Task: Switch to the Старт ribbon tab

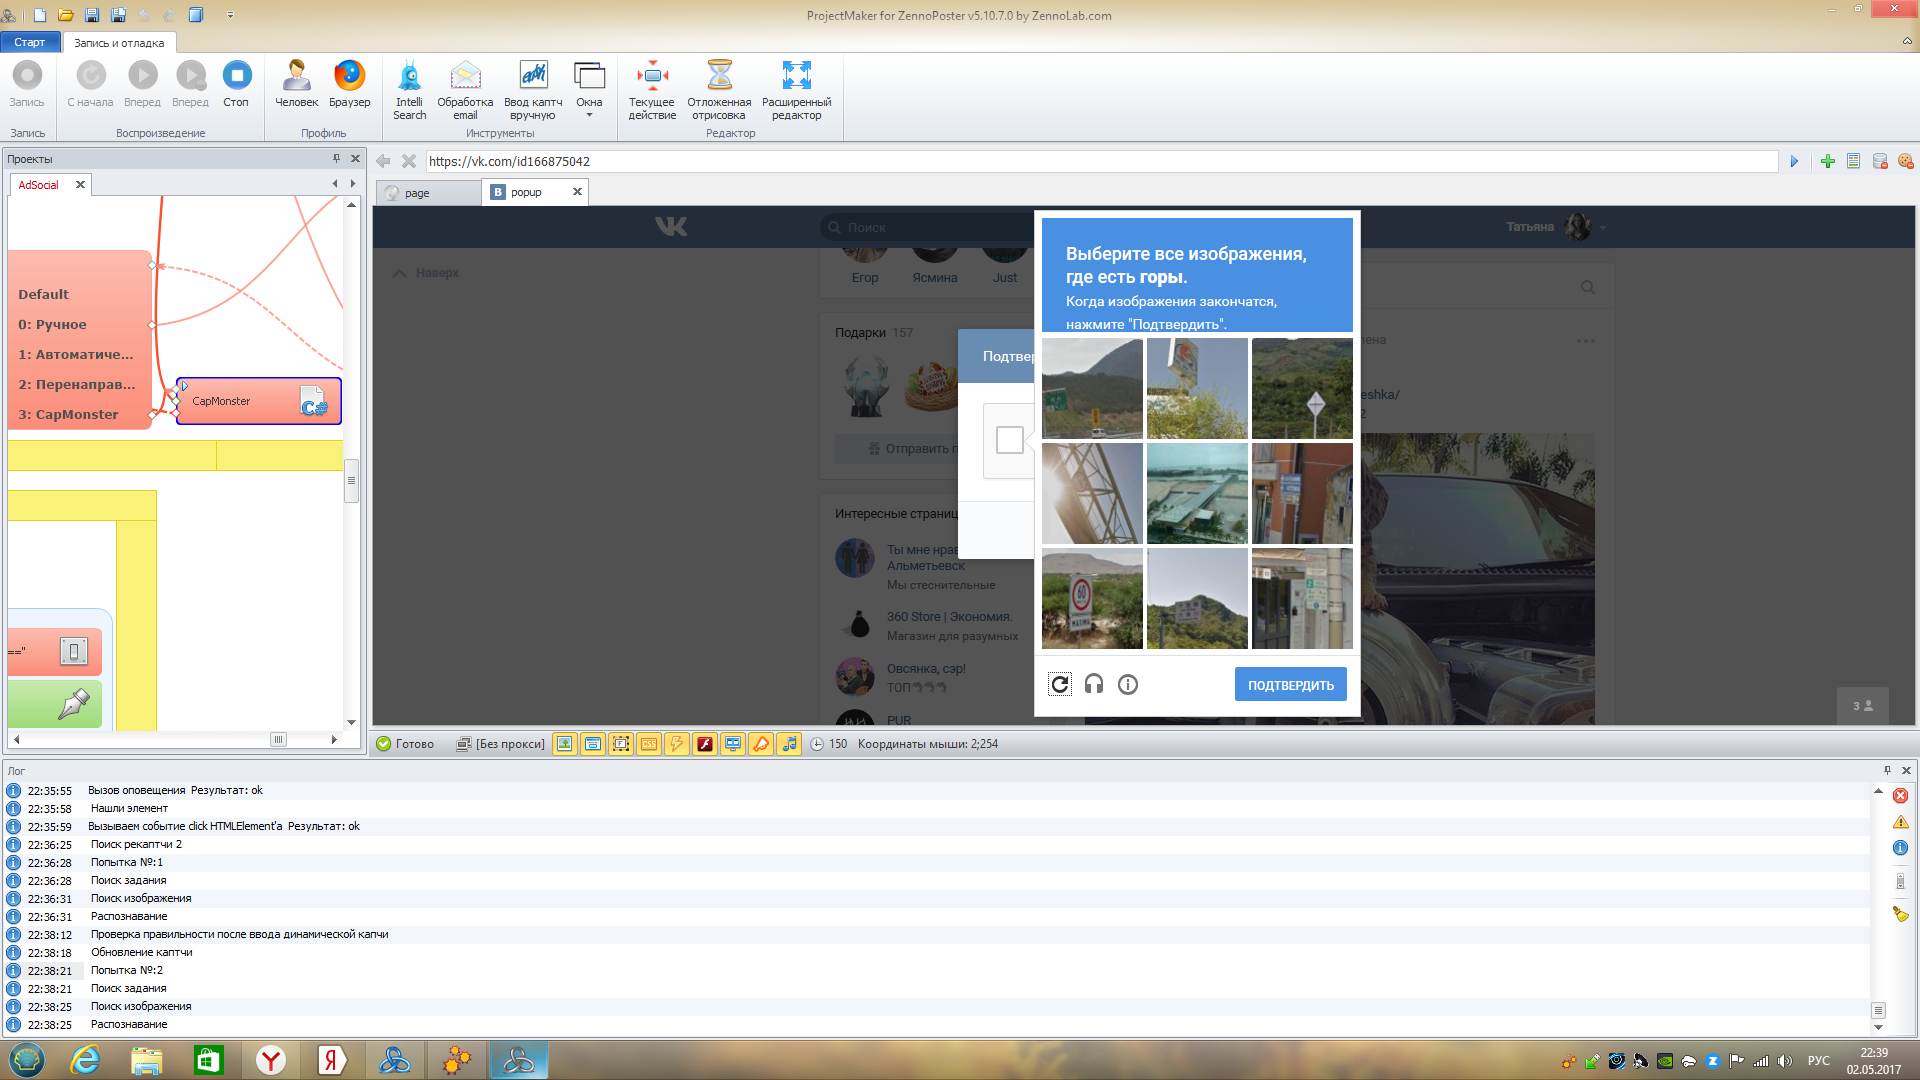Action: [x=30, y=42]
